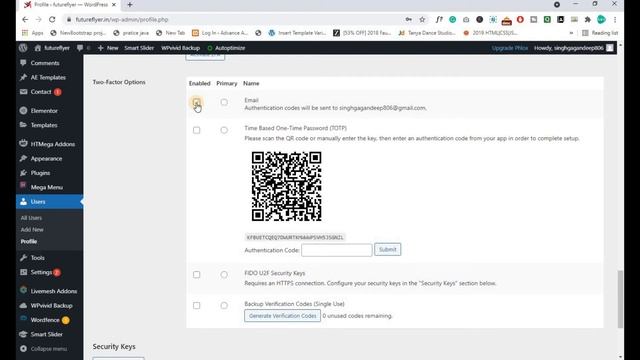Viewport: 640px width, 360px height.
Task: Click the page vertical scrollbar thumb
Action: [x=620, y=299]
